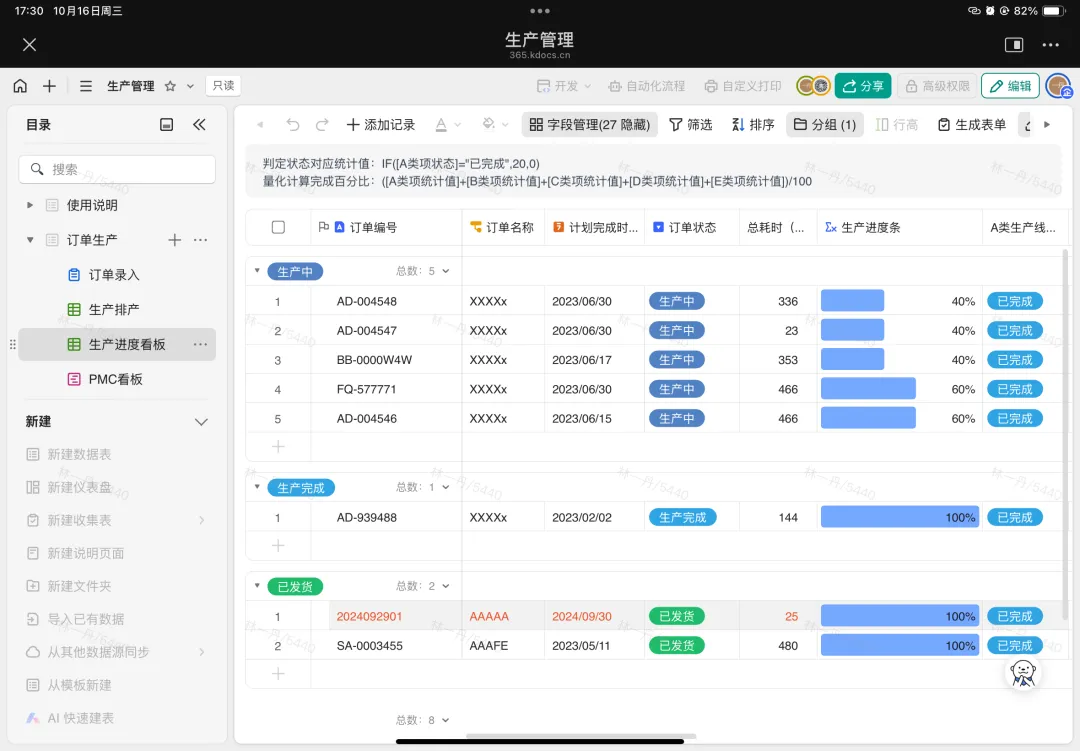Click the 编辑 button
The height and width of the screenshot is (751, 1080).
(1009, 86)
